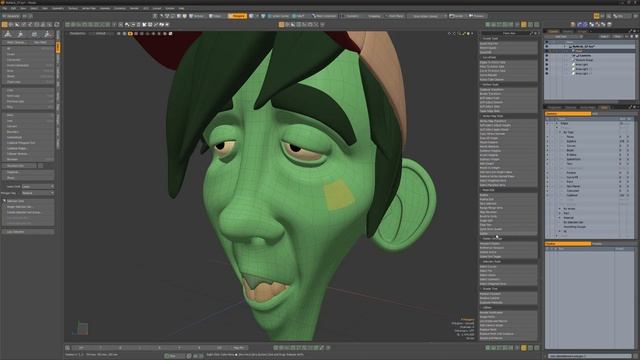Switch to the Items tab in right panel
Screen dimensions: 640x360
(x=553, y=31)
